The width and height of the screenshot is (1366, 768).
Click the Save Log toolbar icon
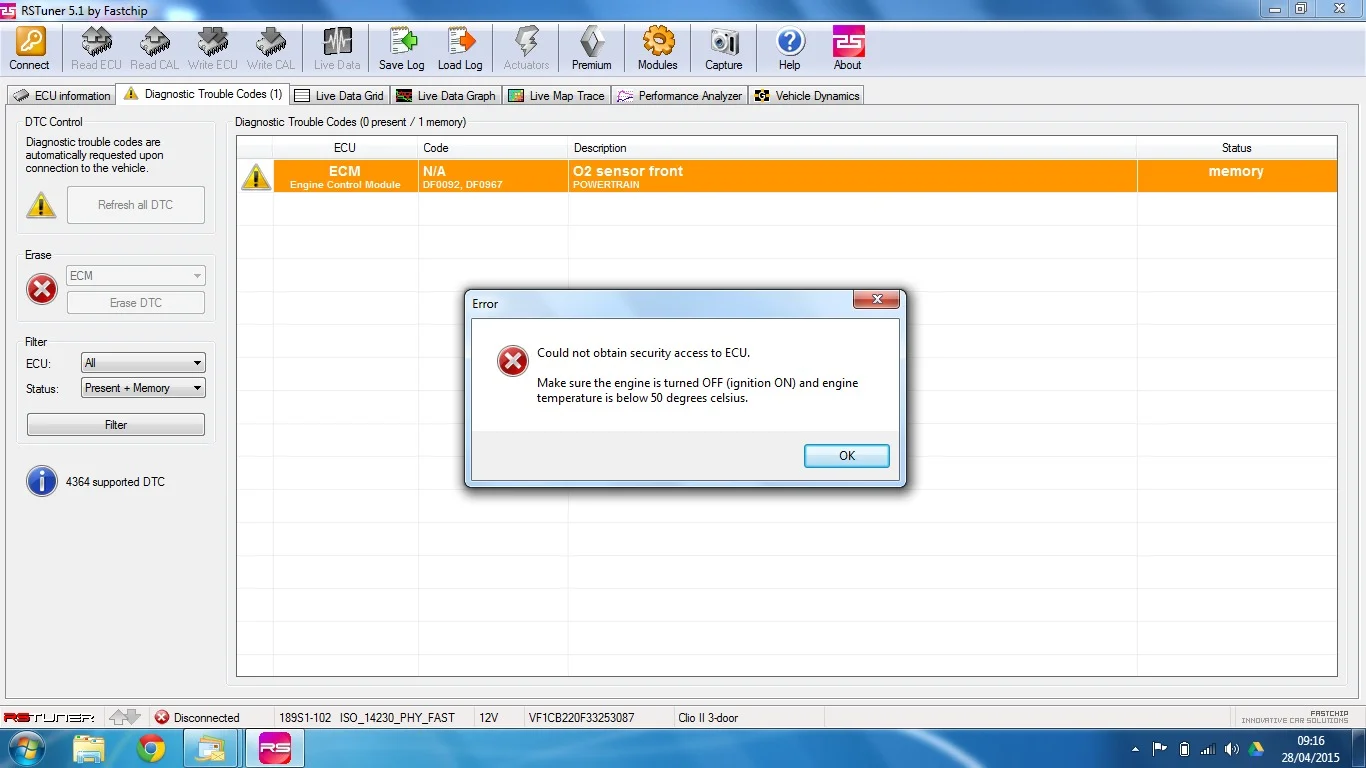(402, 41)
